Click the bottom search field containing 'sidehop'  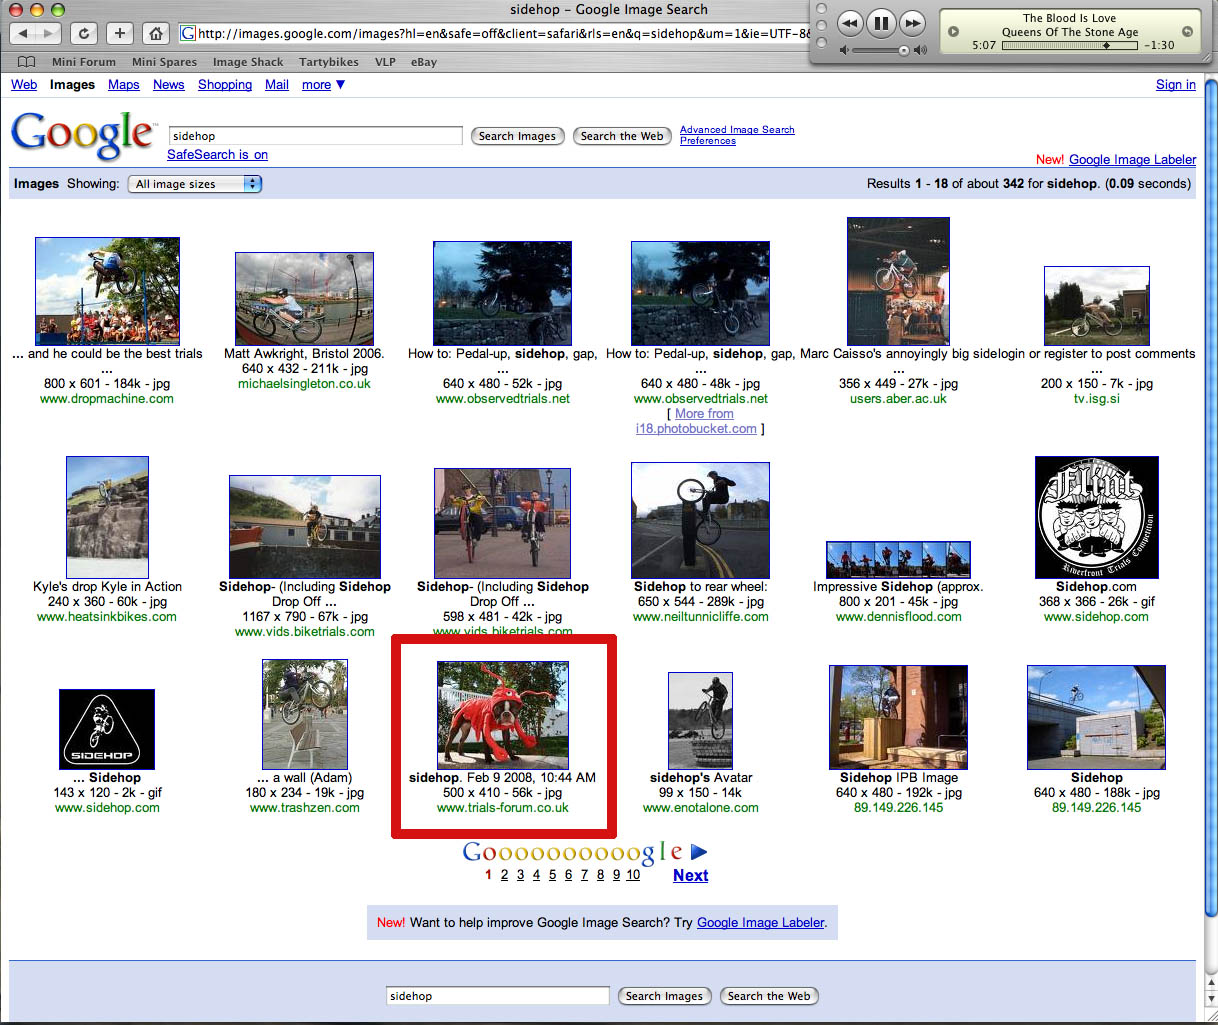498,996
